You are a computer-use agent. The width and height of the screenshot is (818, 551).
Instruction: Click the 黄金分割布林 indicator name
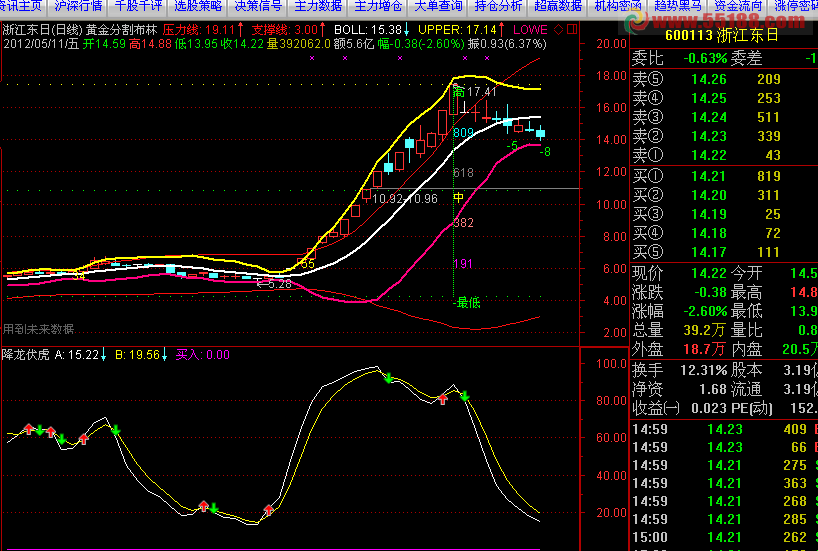tap(121, 30)
